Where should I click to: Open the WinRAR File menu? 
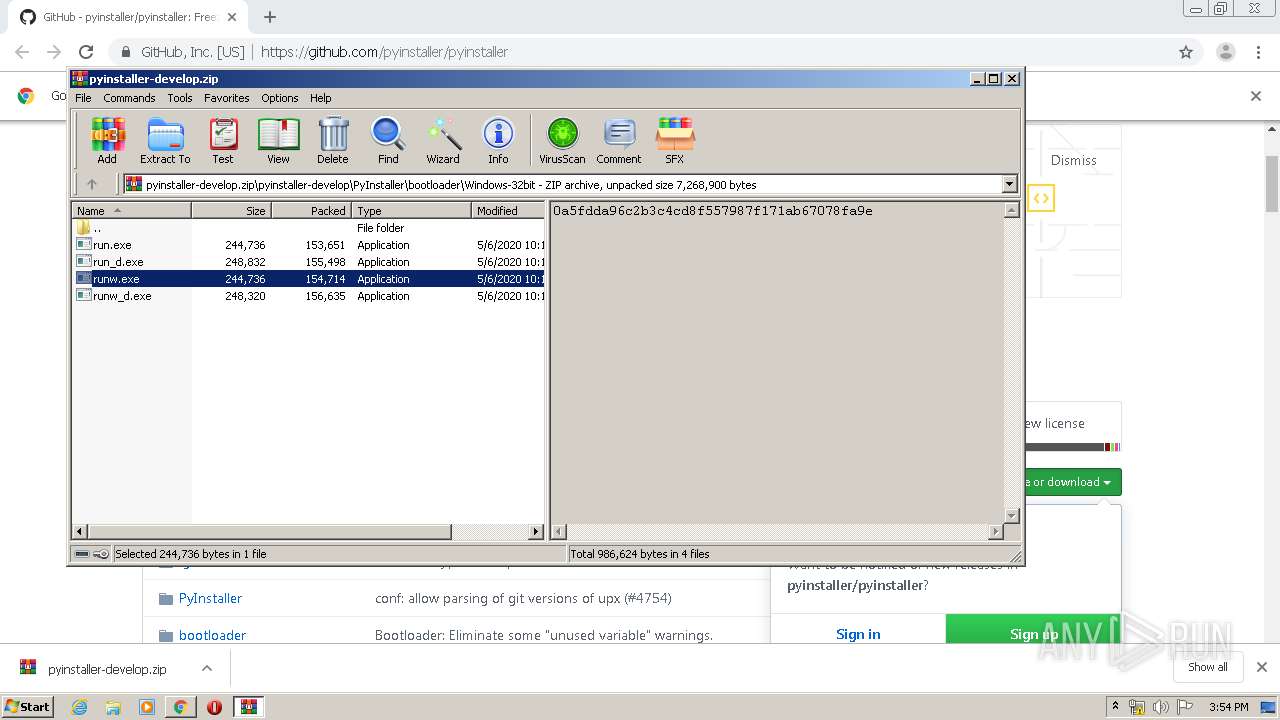83,98
